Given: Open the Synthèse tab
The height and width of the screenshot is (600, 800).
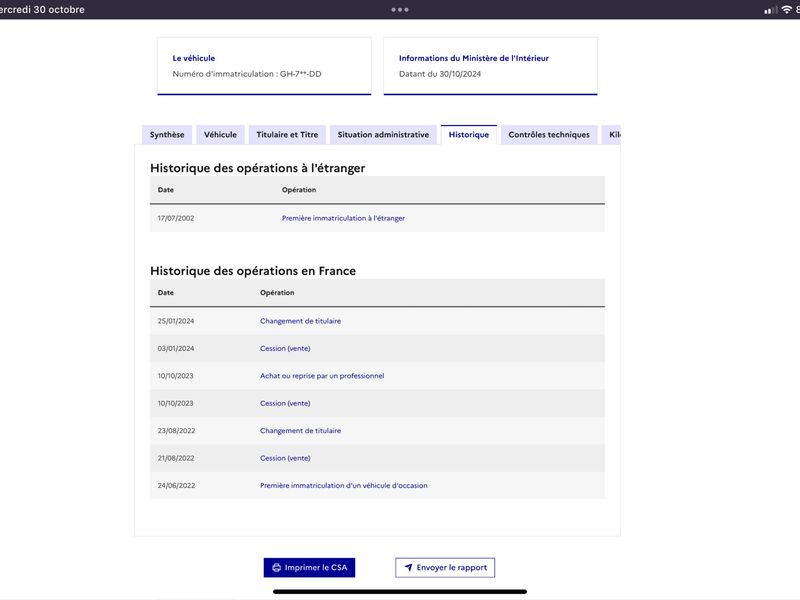Looking at the screenshot, I should 167,135.
